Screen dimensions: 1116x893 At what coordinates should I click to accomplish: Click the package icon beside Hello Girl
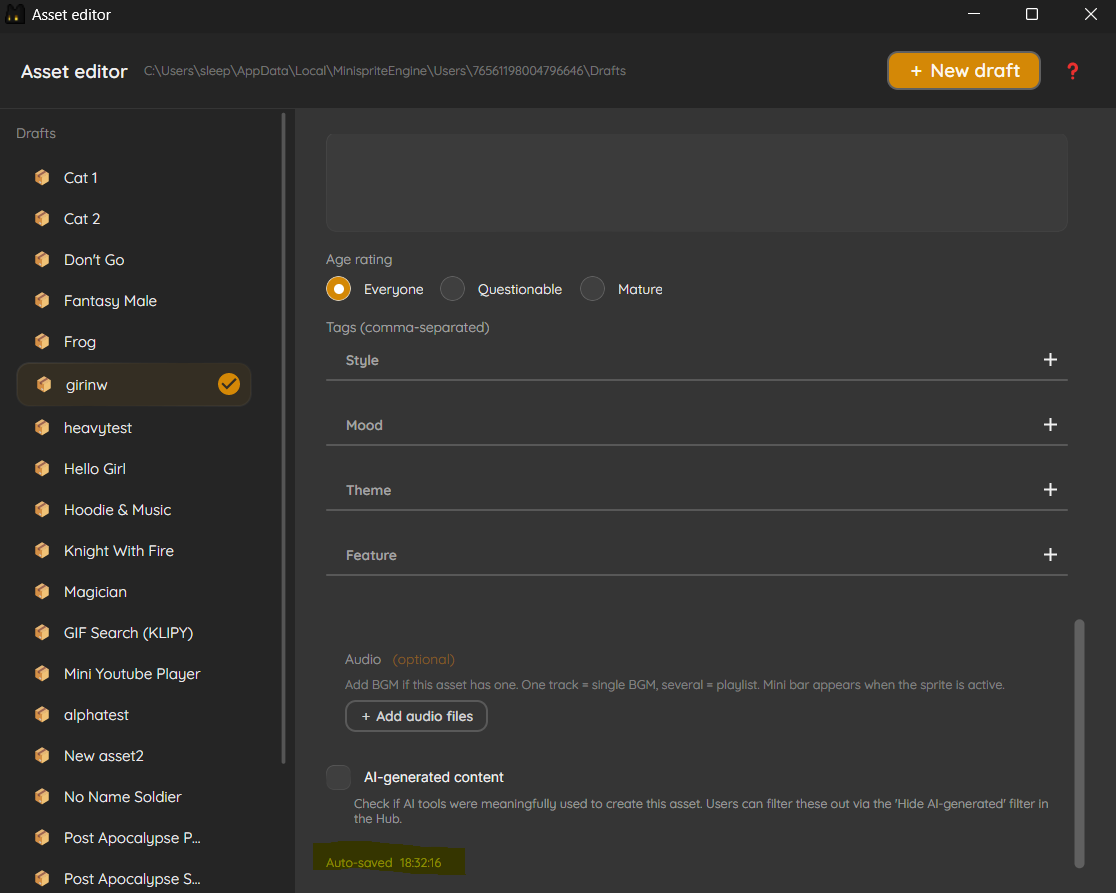click(43, 468)
